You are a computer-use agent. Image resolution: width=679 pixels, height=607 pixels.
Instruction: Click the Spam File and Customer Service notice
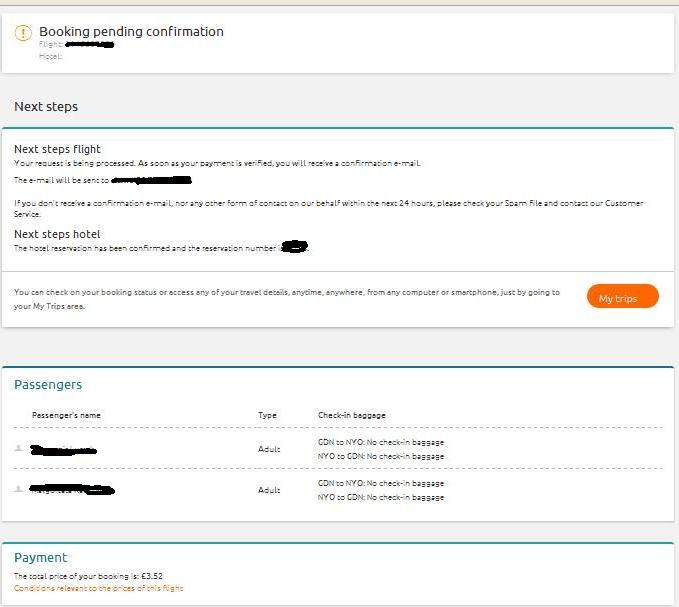click(x=328, y=208)
